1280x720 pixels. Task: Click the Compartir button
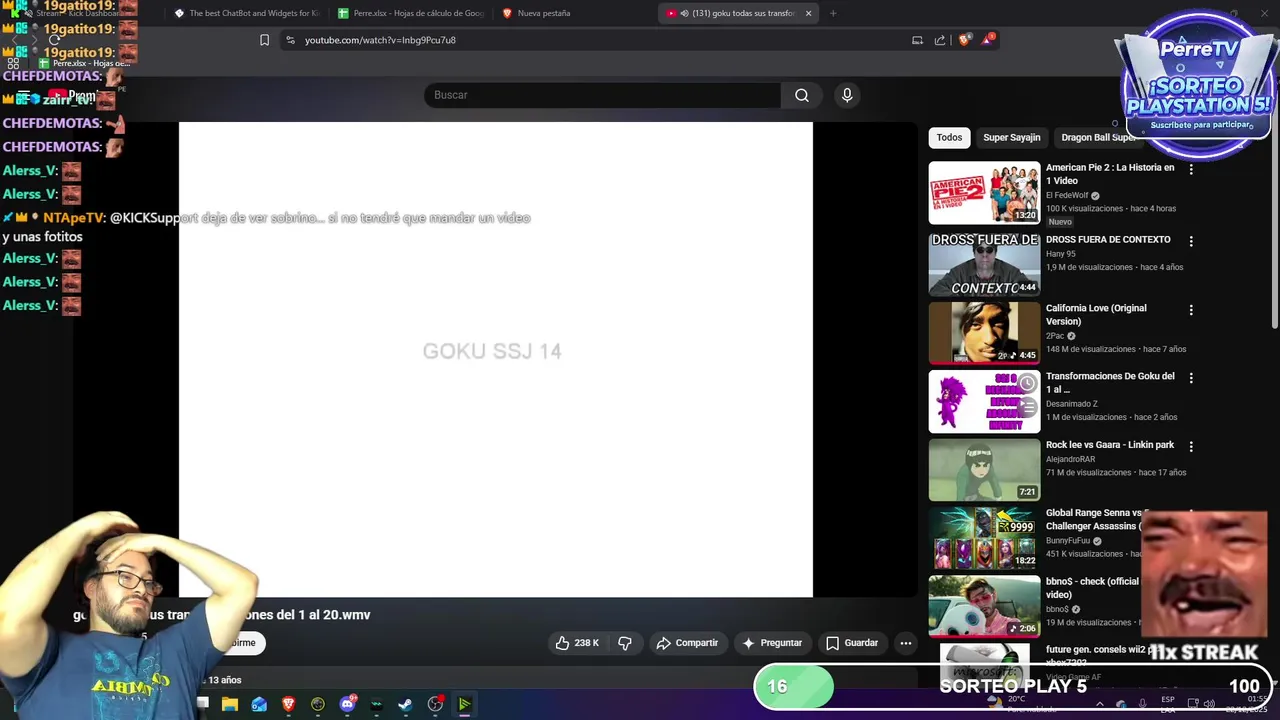[687, 643]
